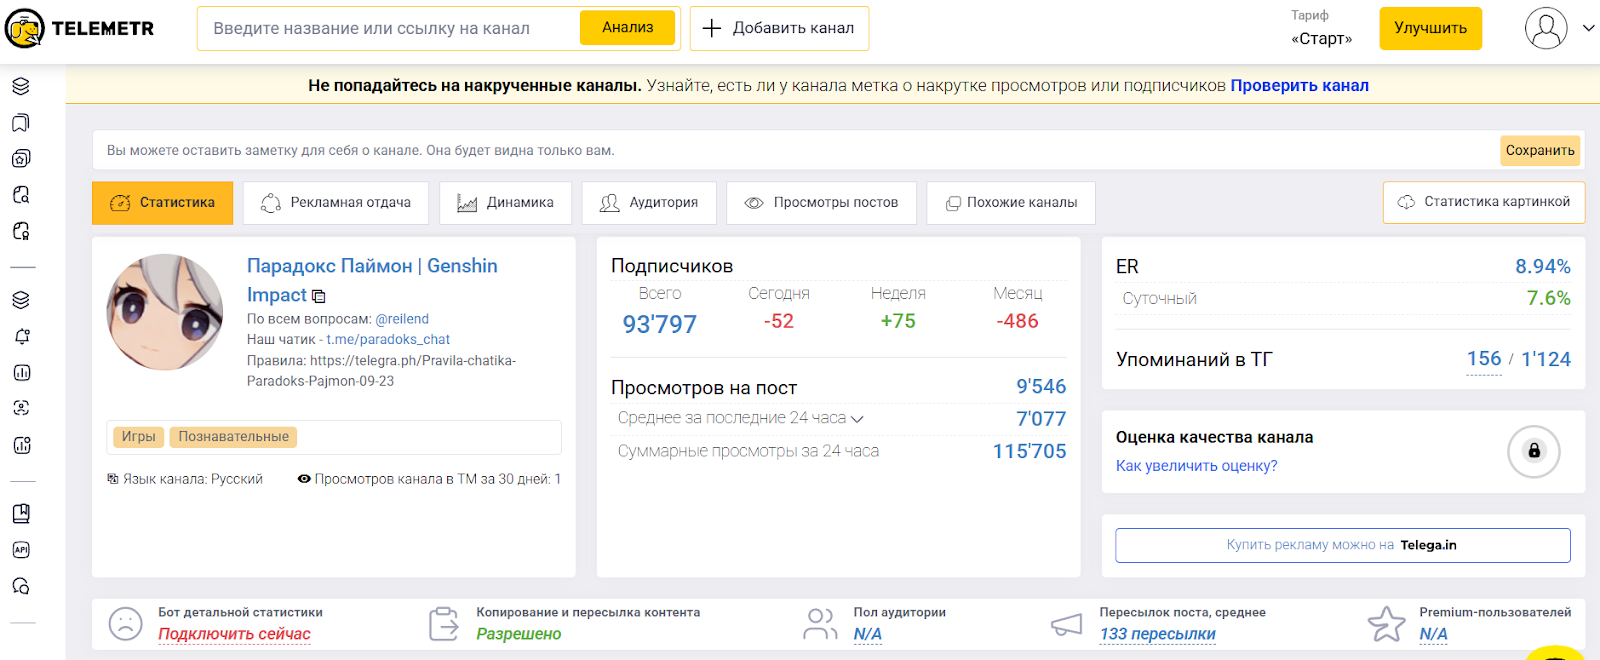Expand the account menu chevron arrow
Image resolution: width=1600 pixels, height=660 pixels.
click(x=1588, y=28)
